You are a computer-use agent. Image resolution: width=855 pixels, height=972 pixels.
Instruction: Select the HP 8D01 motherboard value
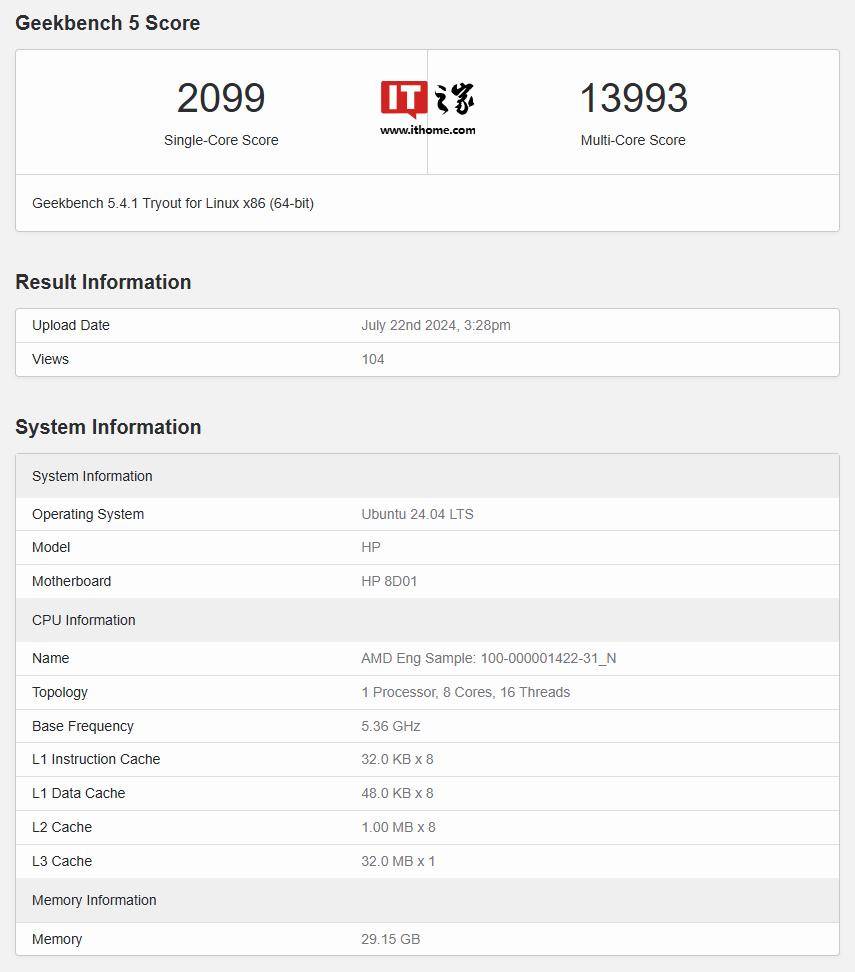389,581
